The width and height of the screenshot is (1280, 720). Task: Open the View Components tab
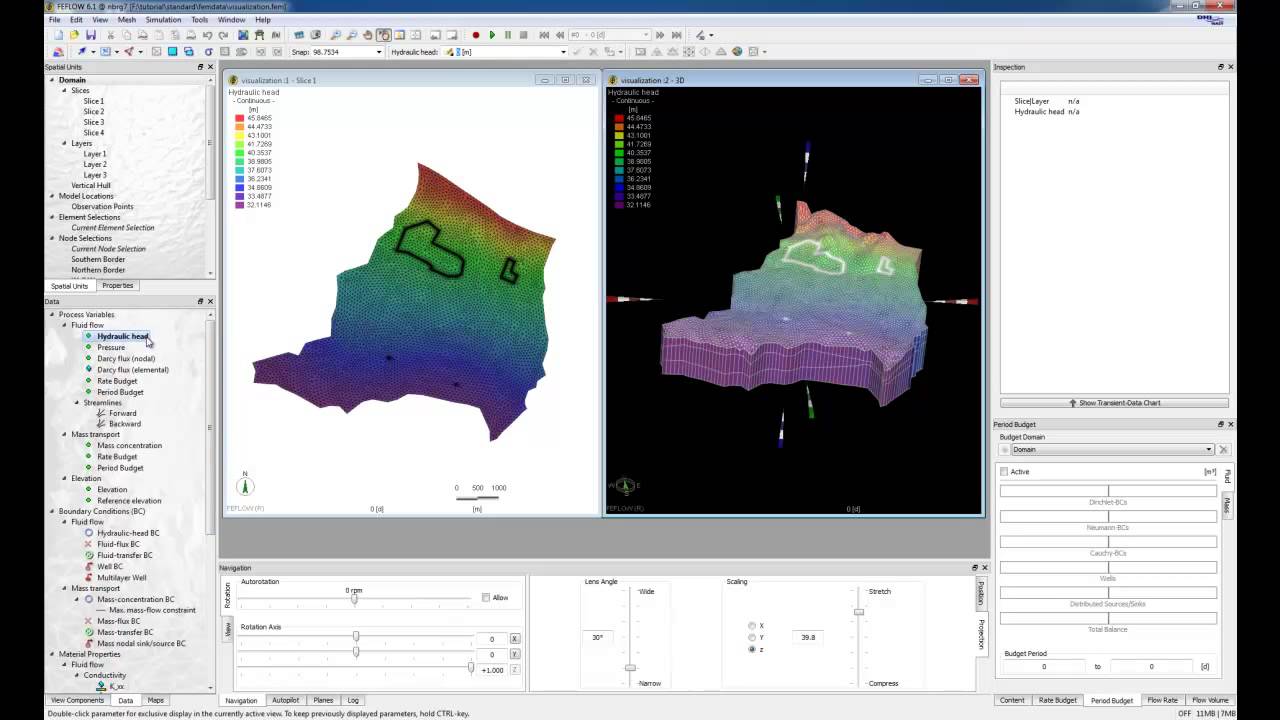click(x=77, y=700)
